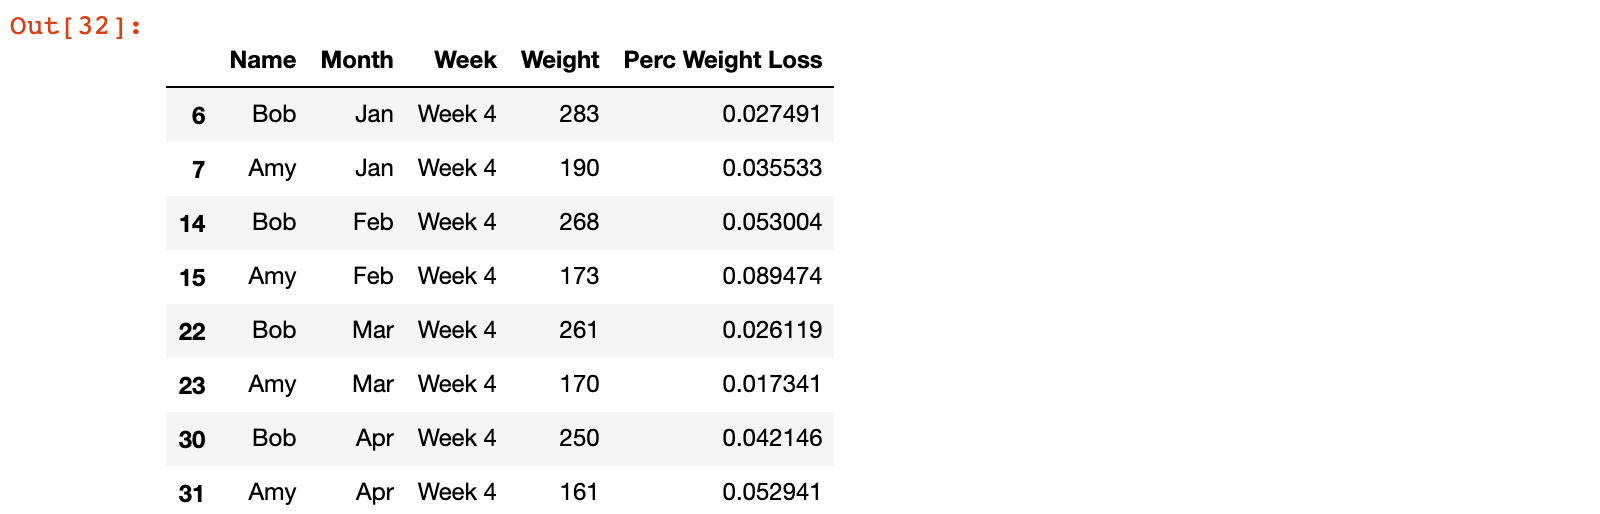
Task: Click row index 31
Action: coord(192,493)
